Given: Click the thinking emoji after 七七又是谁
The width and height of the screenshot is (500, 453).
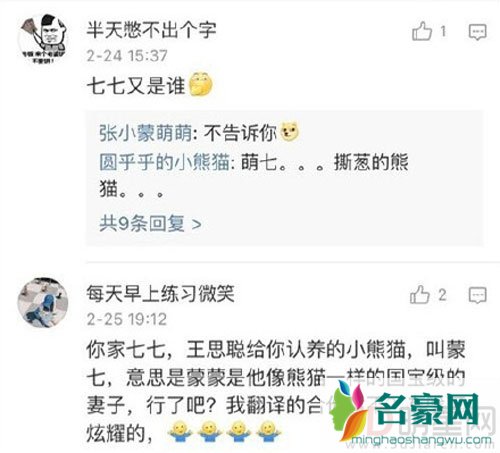Looking at the screenshot, I should click(201, 84).
